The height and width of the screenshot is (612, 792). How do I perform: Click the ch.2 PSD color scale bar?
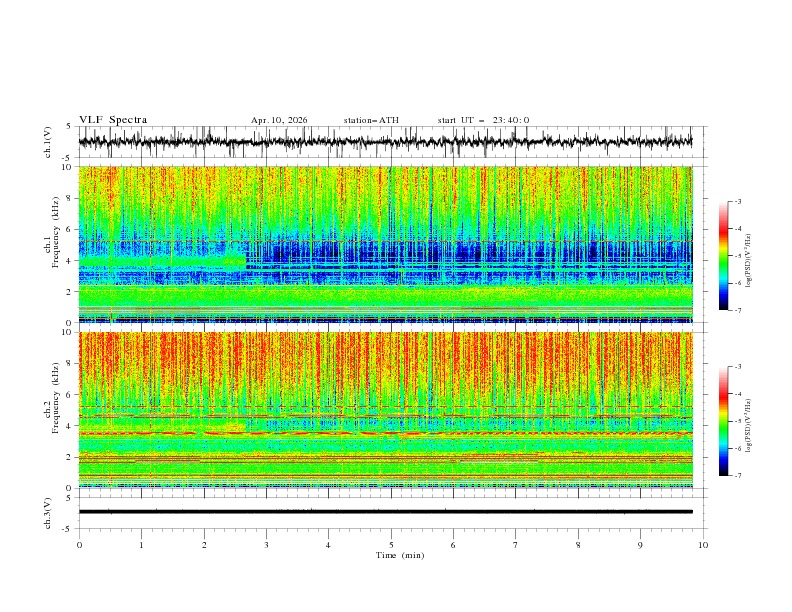(x=724, y=421)
